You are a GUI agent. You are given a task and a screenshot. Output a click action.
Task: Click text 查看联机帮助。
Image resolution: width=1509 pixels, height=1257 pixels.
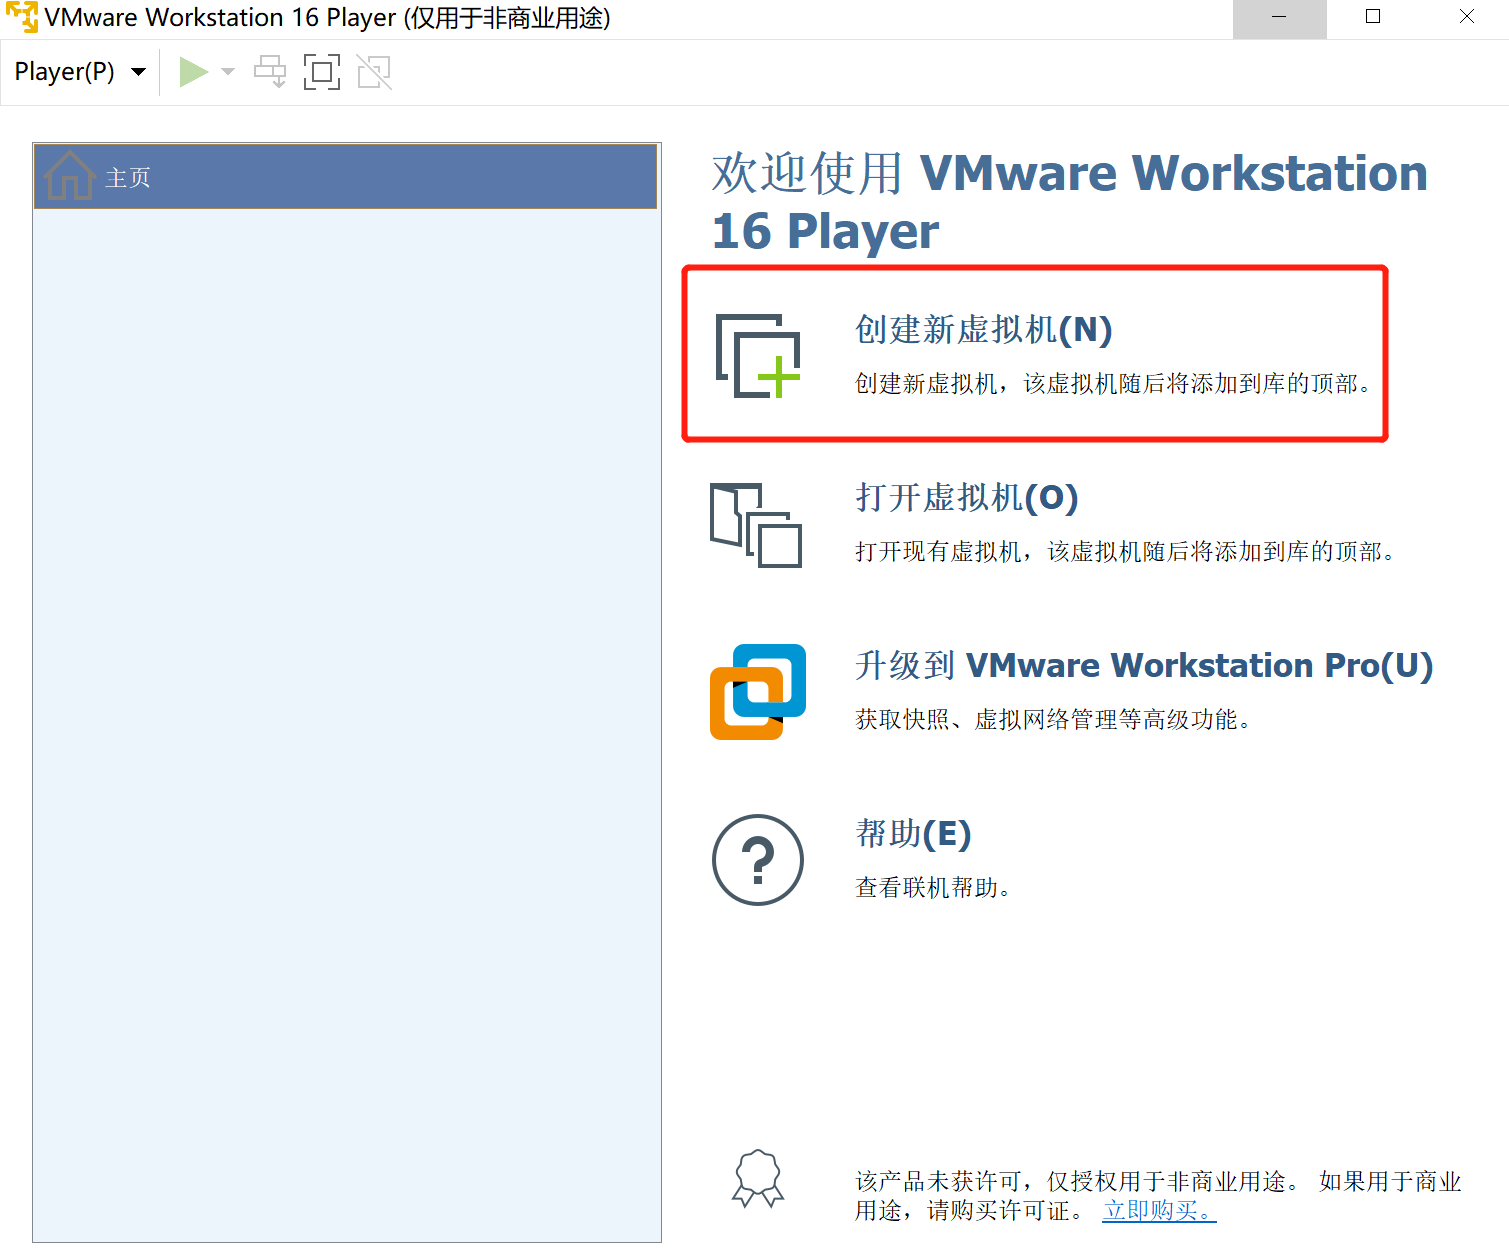(934, 888)
